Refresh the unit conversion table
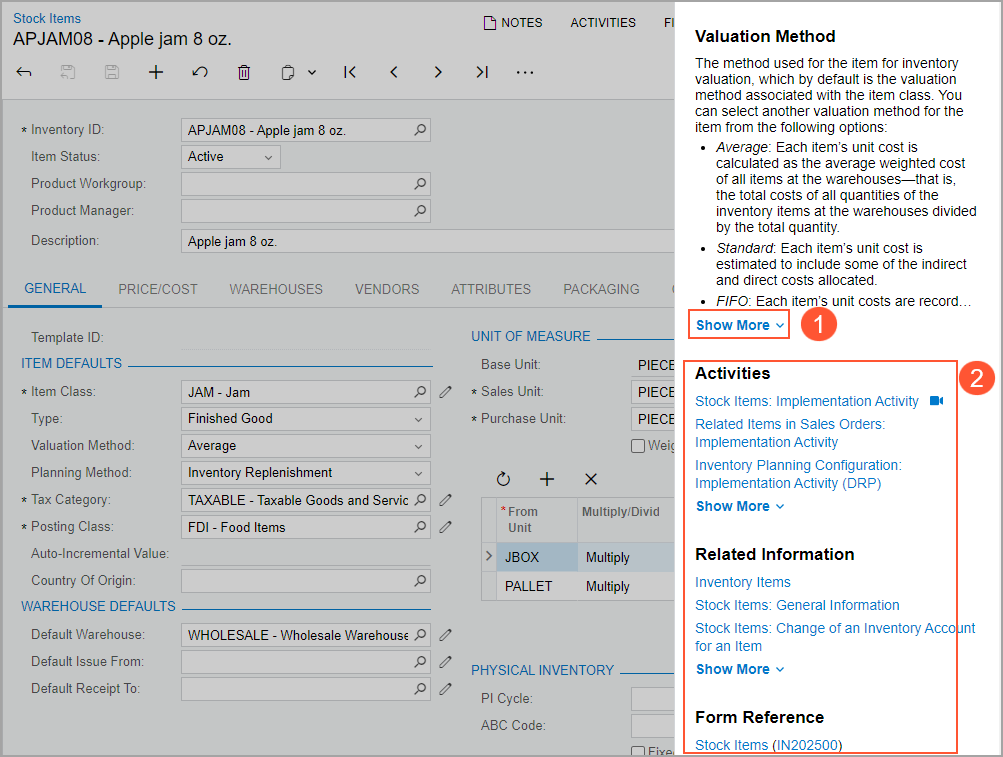The image size is (1003, 757). pyautogui.click(x=503, y=480)
